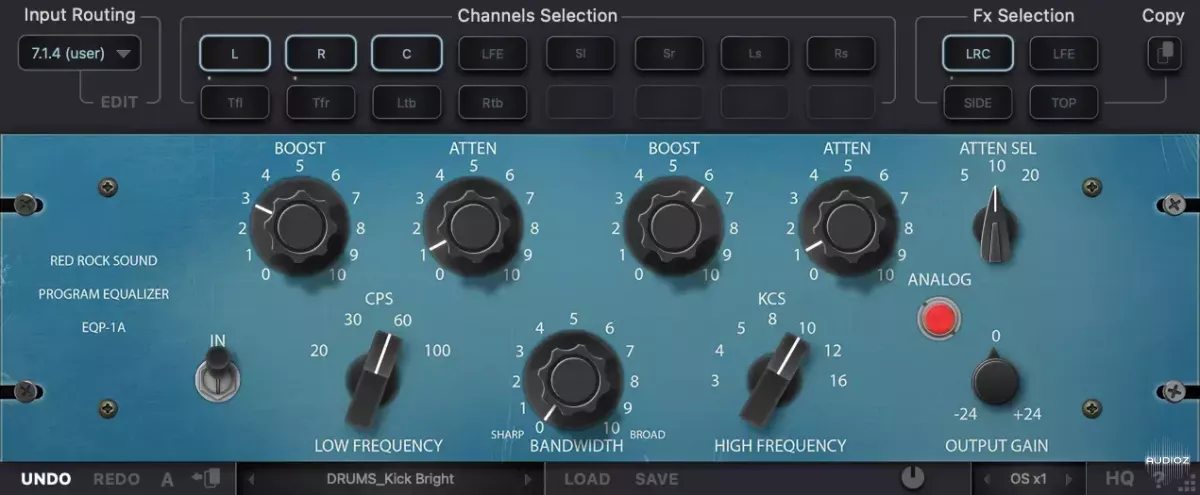Viewport: 1200px width, 495px height.
Task: Click the +24 output gain label
Action: coord(1027,415)
